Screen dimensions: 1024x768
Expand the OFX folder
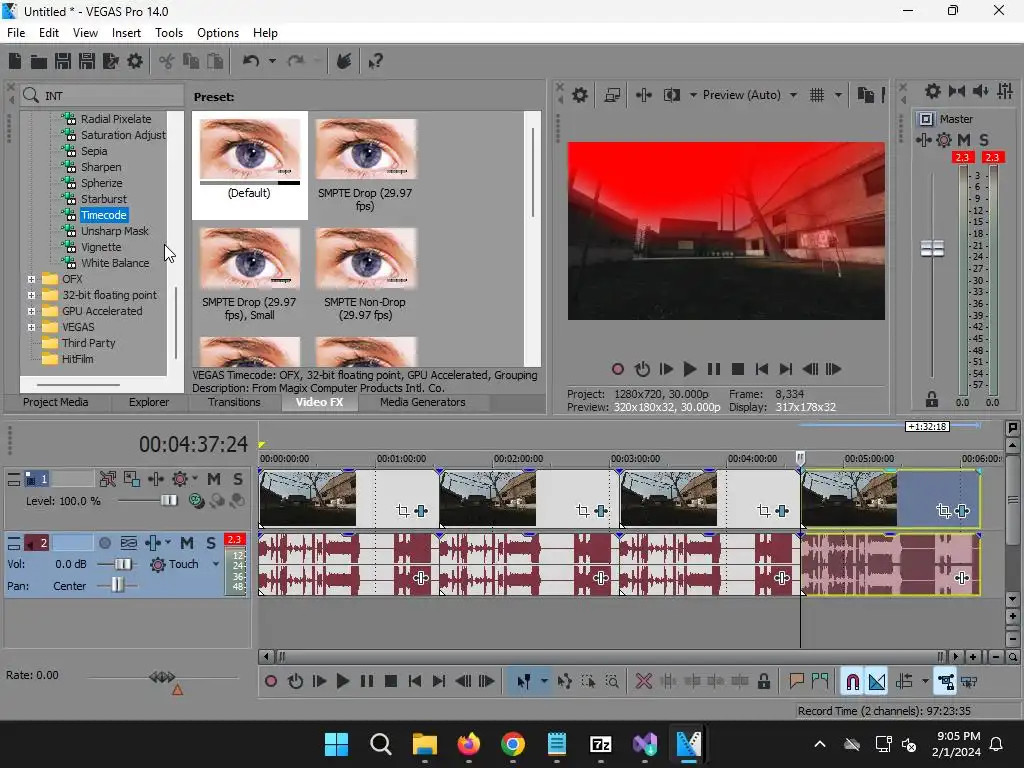[31, 280]
